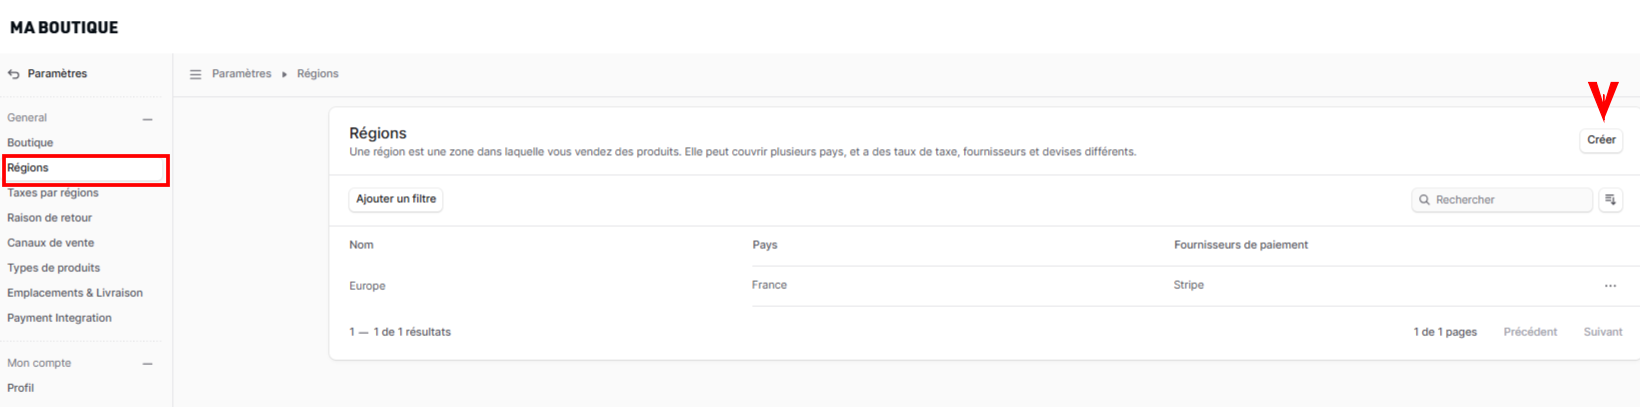This screenshot has height=407, width=1640.
Task: Select Canaux de vente
Action: coord(50,243)
